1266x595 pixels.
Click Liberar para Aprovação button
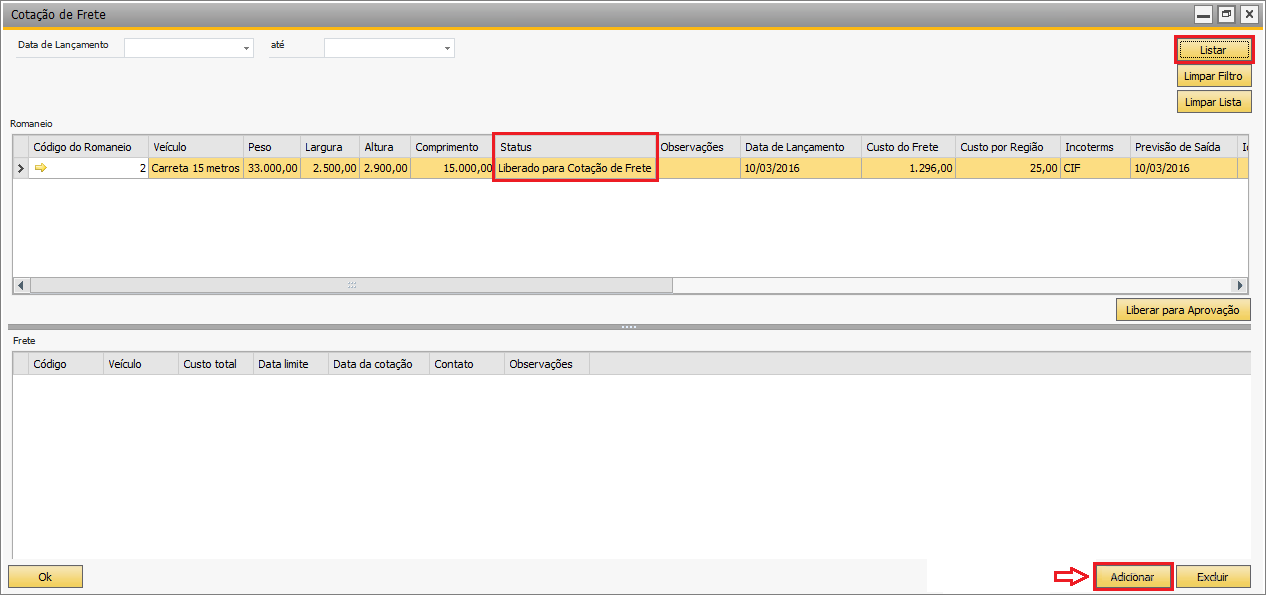pyautogui.click(x=1183, y=310)
